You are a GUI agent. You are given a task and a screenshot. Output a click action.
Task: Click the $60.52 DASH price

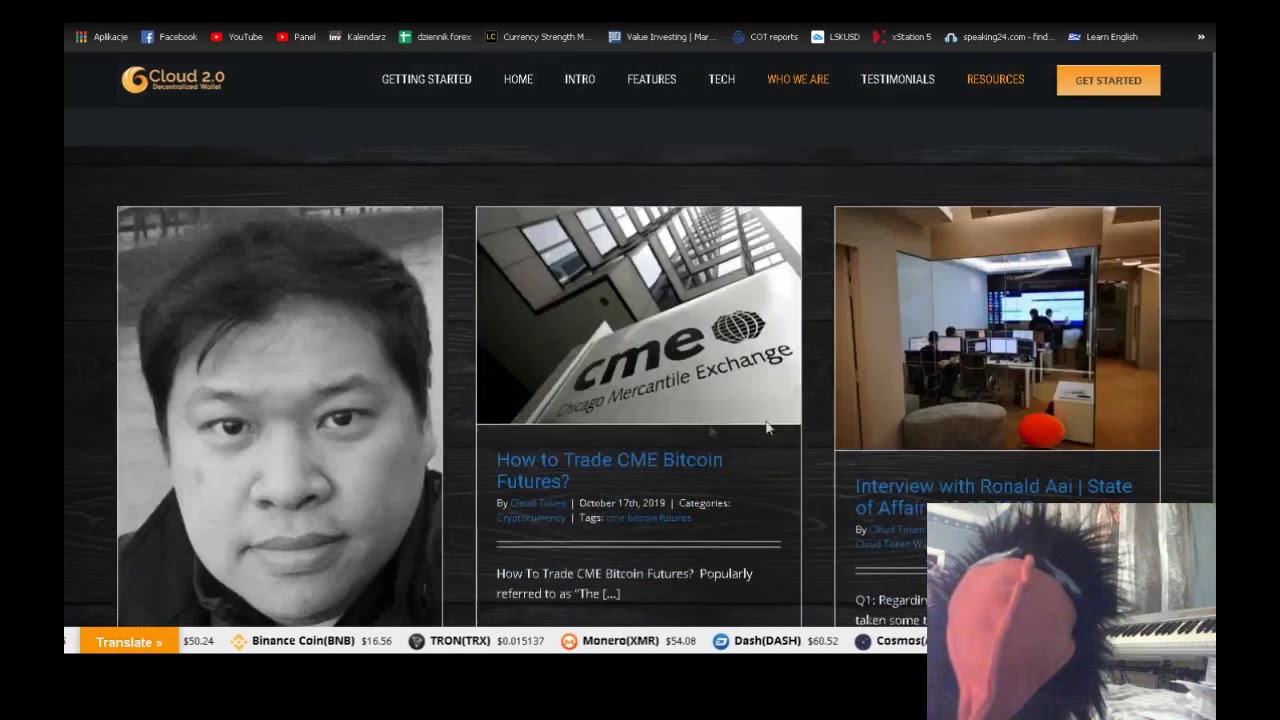coord(823,641)
